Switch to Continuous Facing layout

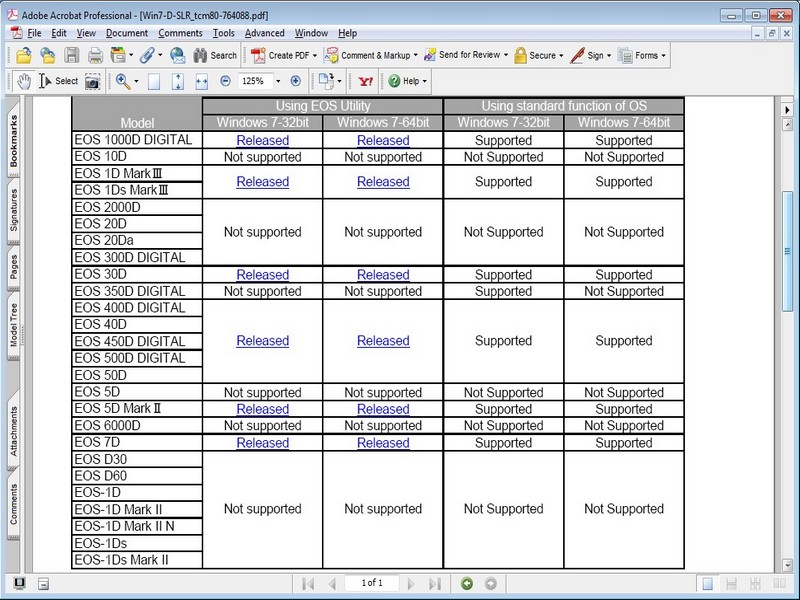(755, 583)
